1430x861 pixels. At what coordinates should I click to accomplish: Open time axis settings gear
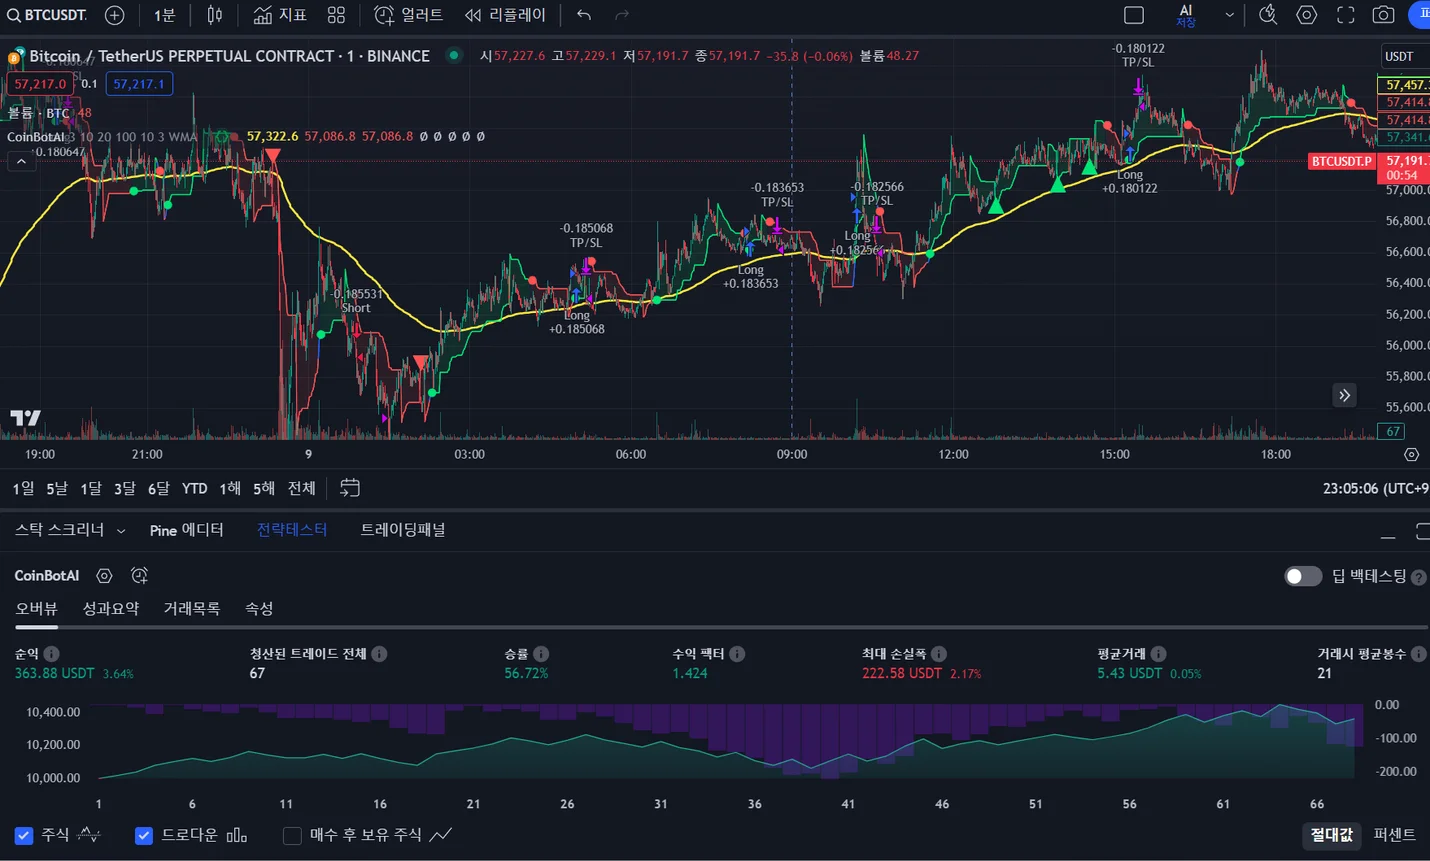point(1411,454)
